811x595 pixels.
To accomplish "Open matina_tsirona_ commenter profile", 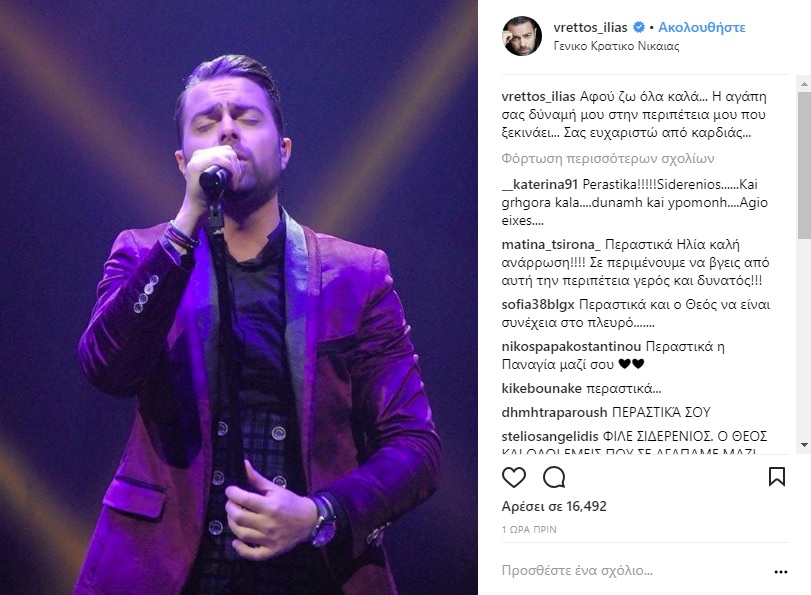I will coord(551,244).
